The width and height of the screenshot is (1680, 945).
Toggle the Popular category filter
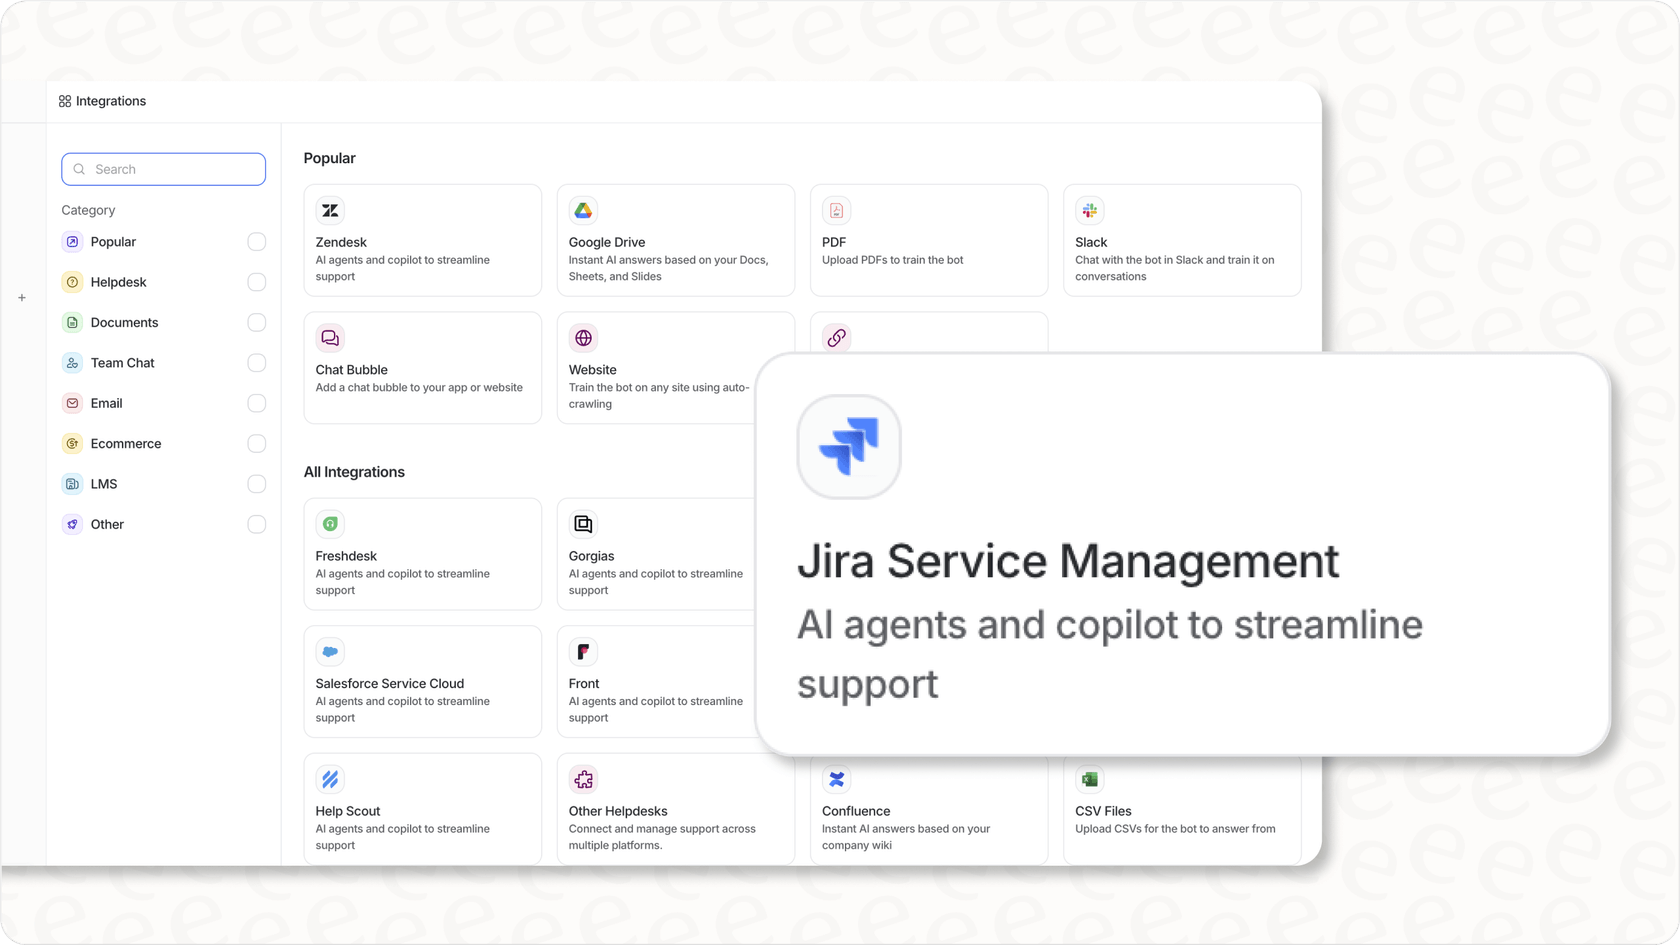[257, 241]
